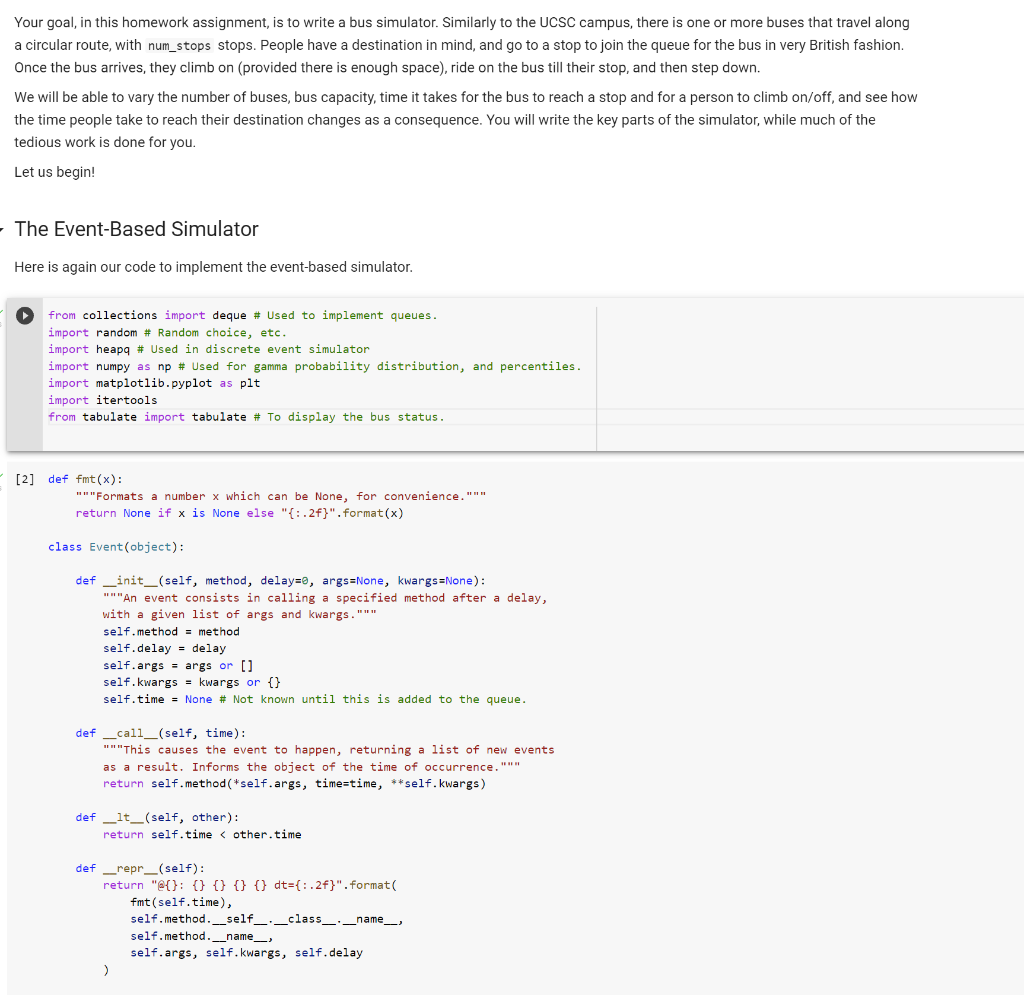Click the text "Let us begin!"

(55, 172)
